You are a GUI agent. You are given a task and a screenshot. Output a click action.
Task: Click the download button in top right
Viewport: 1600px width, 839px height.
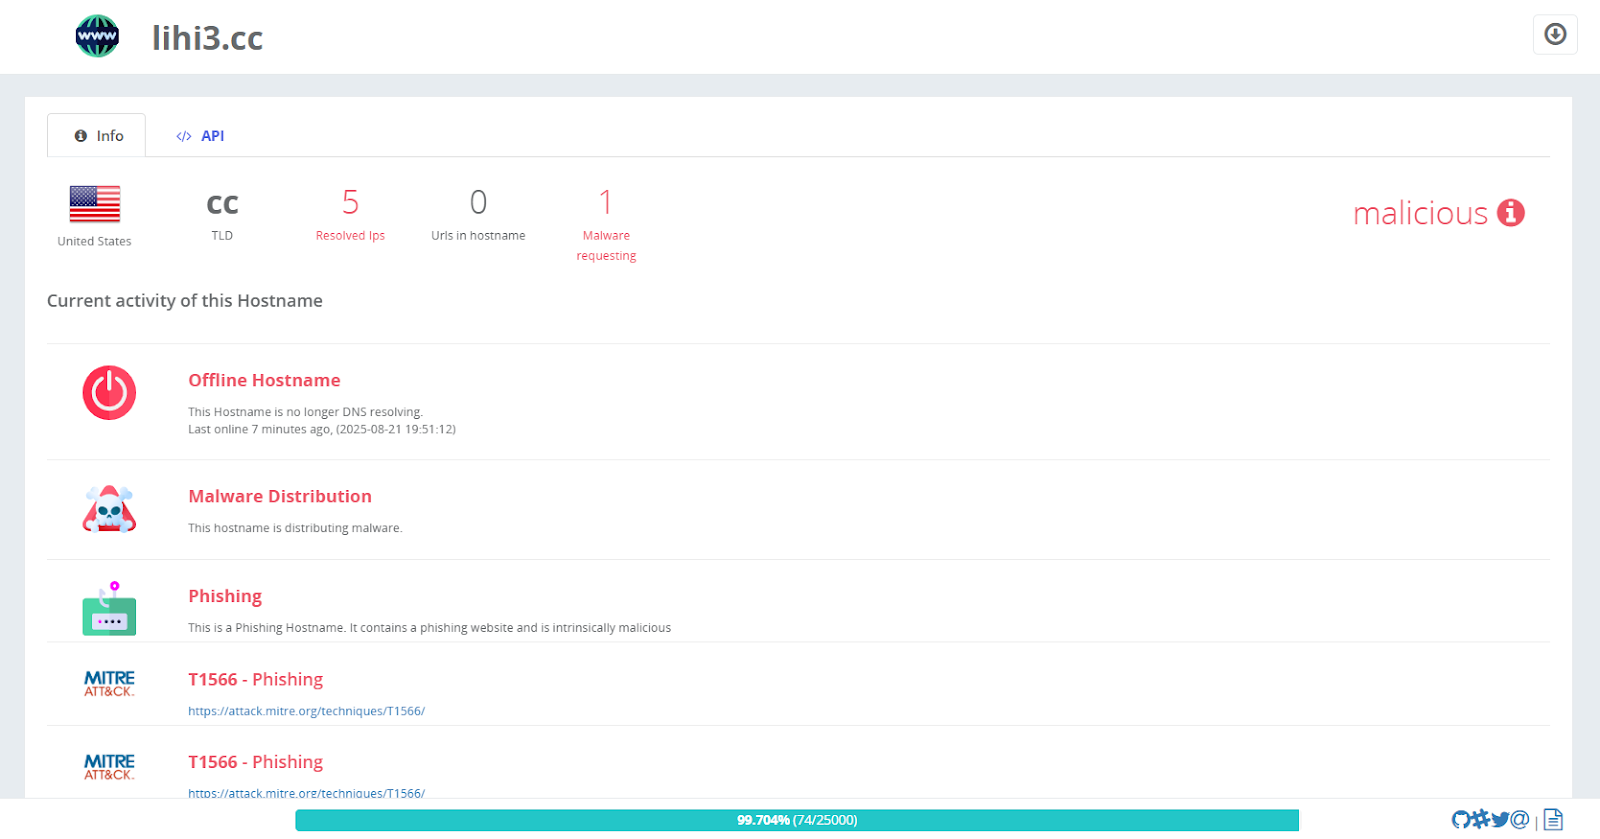1555,35
